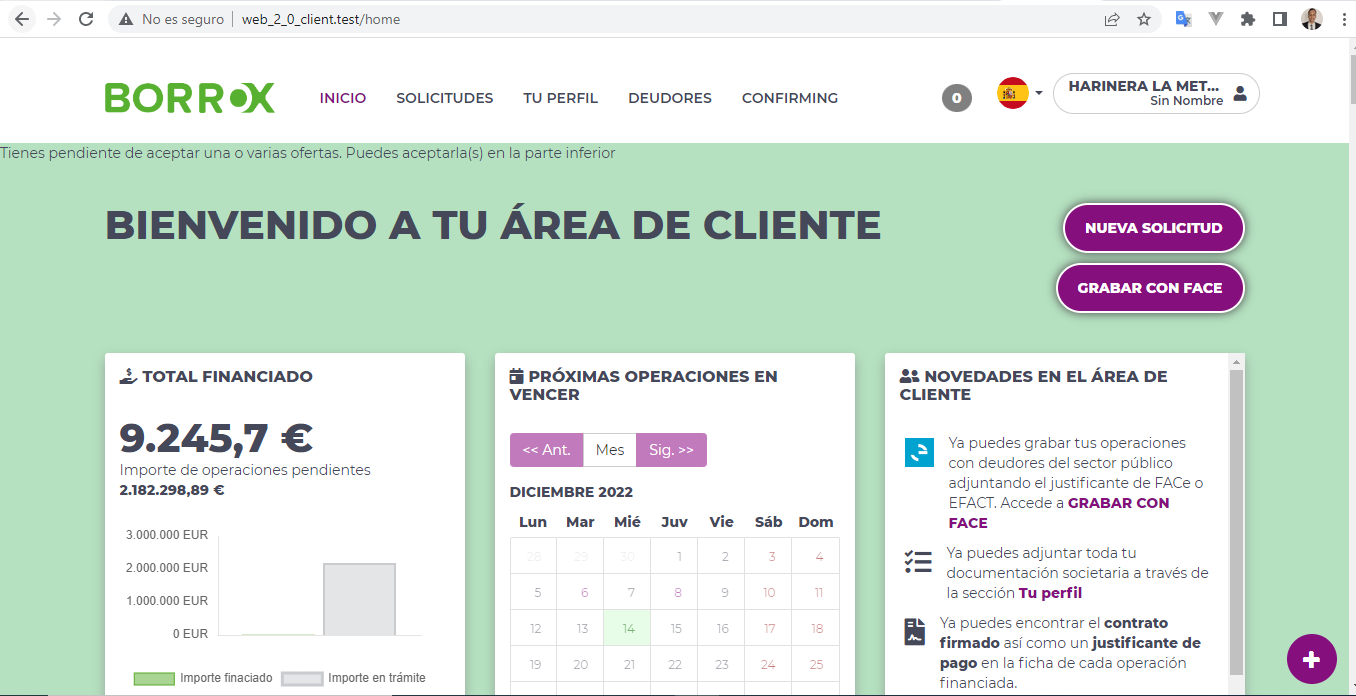This screenshot has height=696, width=1356.
Task: Click the money icon beside Total Financiado
Action: click(127, 376)
